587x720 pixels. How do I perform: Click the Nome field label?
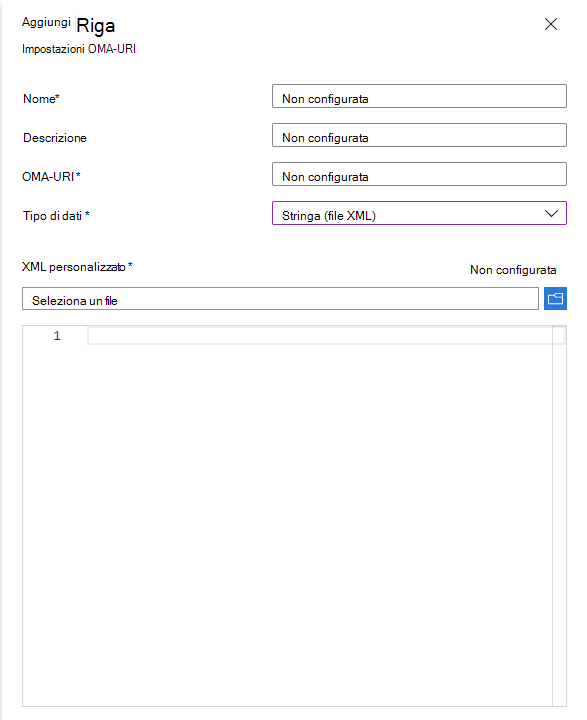41,99
